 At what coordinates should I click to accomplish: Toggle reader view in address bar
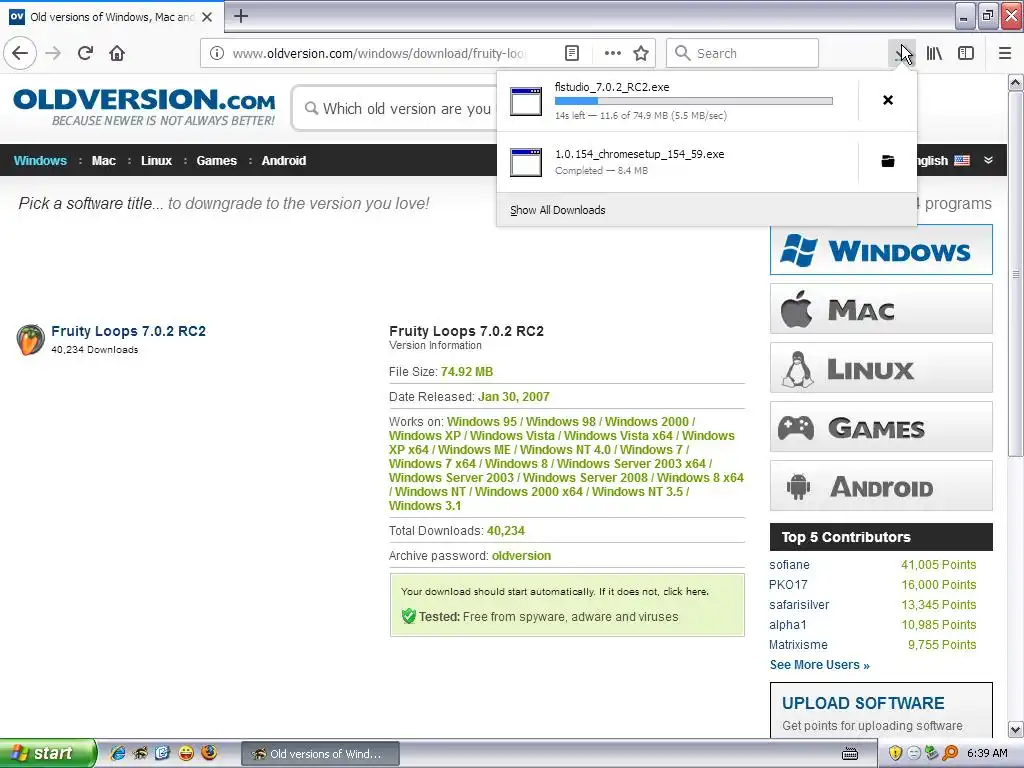pyautogui.click(x=571, y=53)
